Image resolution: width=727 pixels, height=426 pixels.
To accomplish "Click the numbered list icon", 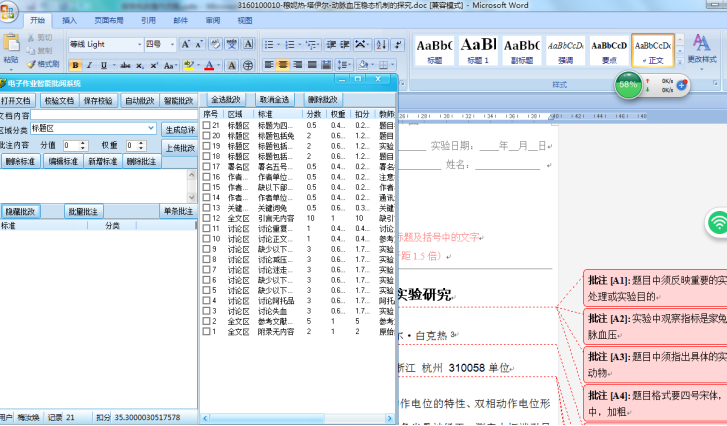I will [290, 45].
